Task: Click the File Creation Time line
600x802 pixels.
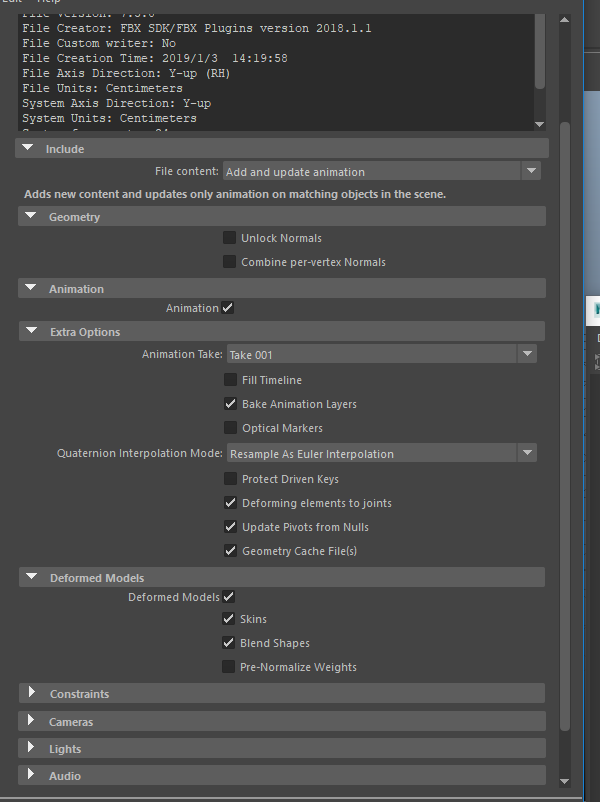Action: [154, 58]
